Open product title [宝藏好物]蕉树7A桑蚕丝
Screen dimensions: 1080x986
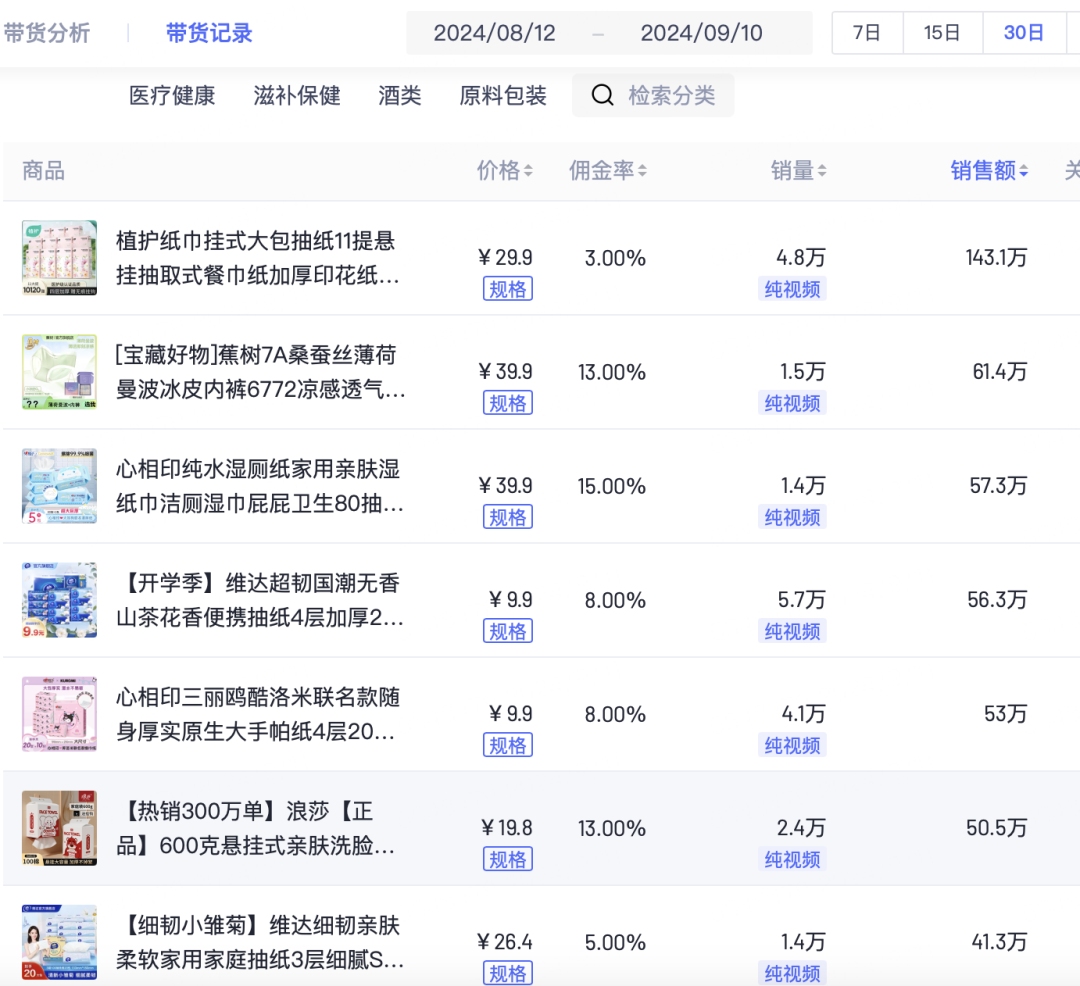point(260,372)
